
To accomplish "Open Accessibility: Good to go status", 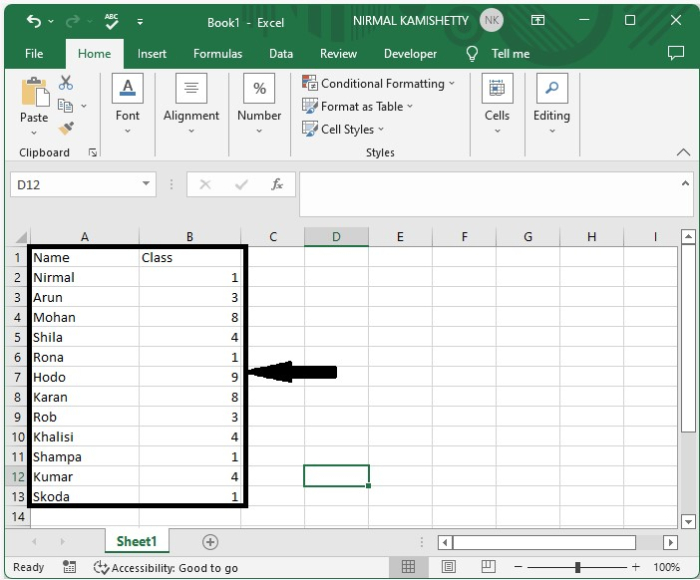I will pyautogui.click(x=166, y=567).
